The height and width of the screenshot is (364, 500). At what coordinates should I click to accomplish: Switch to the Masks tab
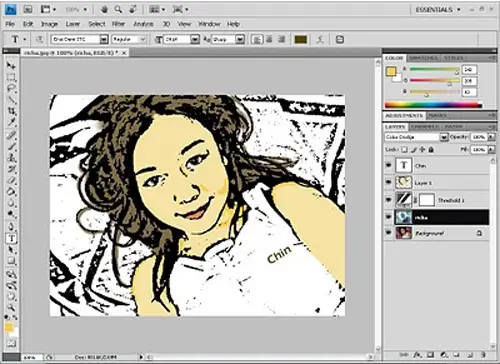tap(437, 116)
